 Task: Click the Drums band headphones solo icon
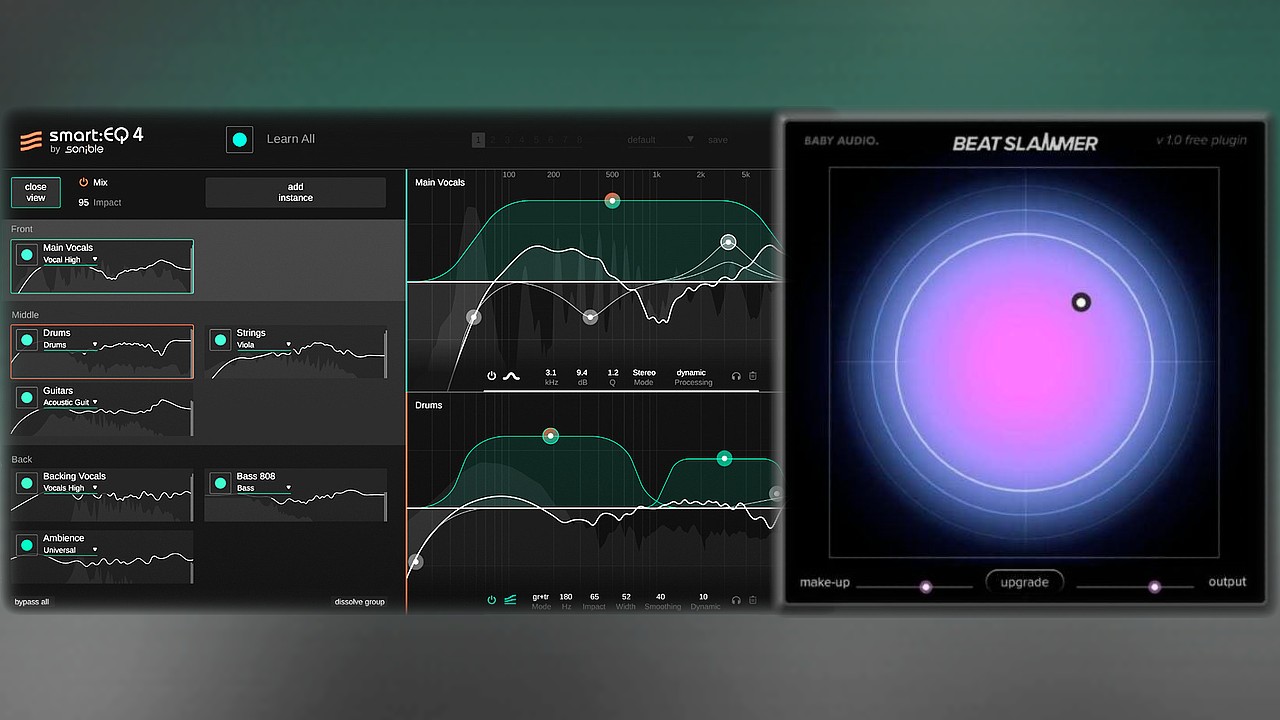pyautogui.click(x=736, y=600)
